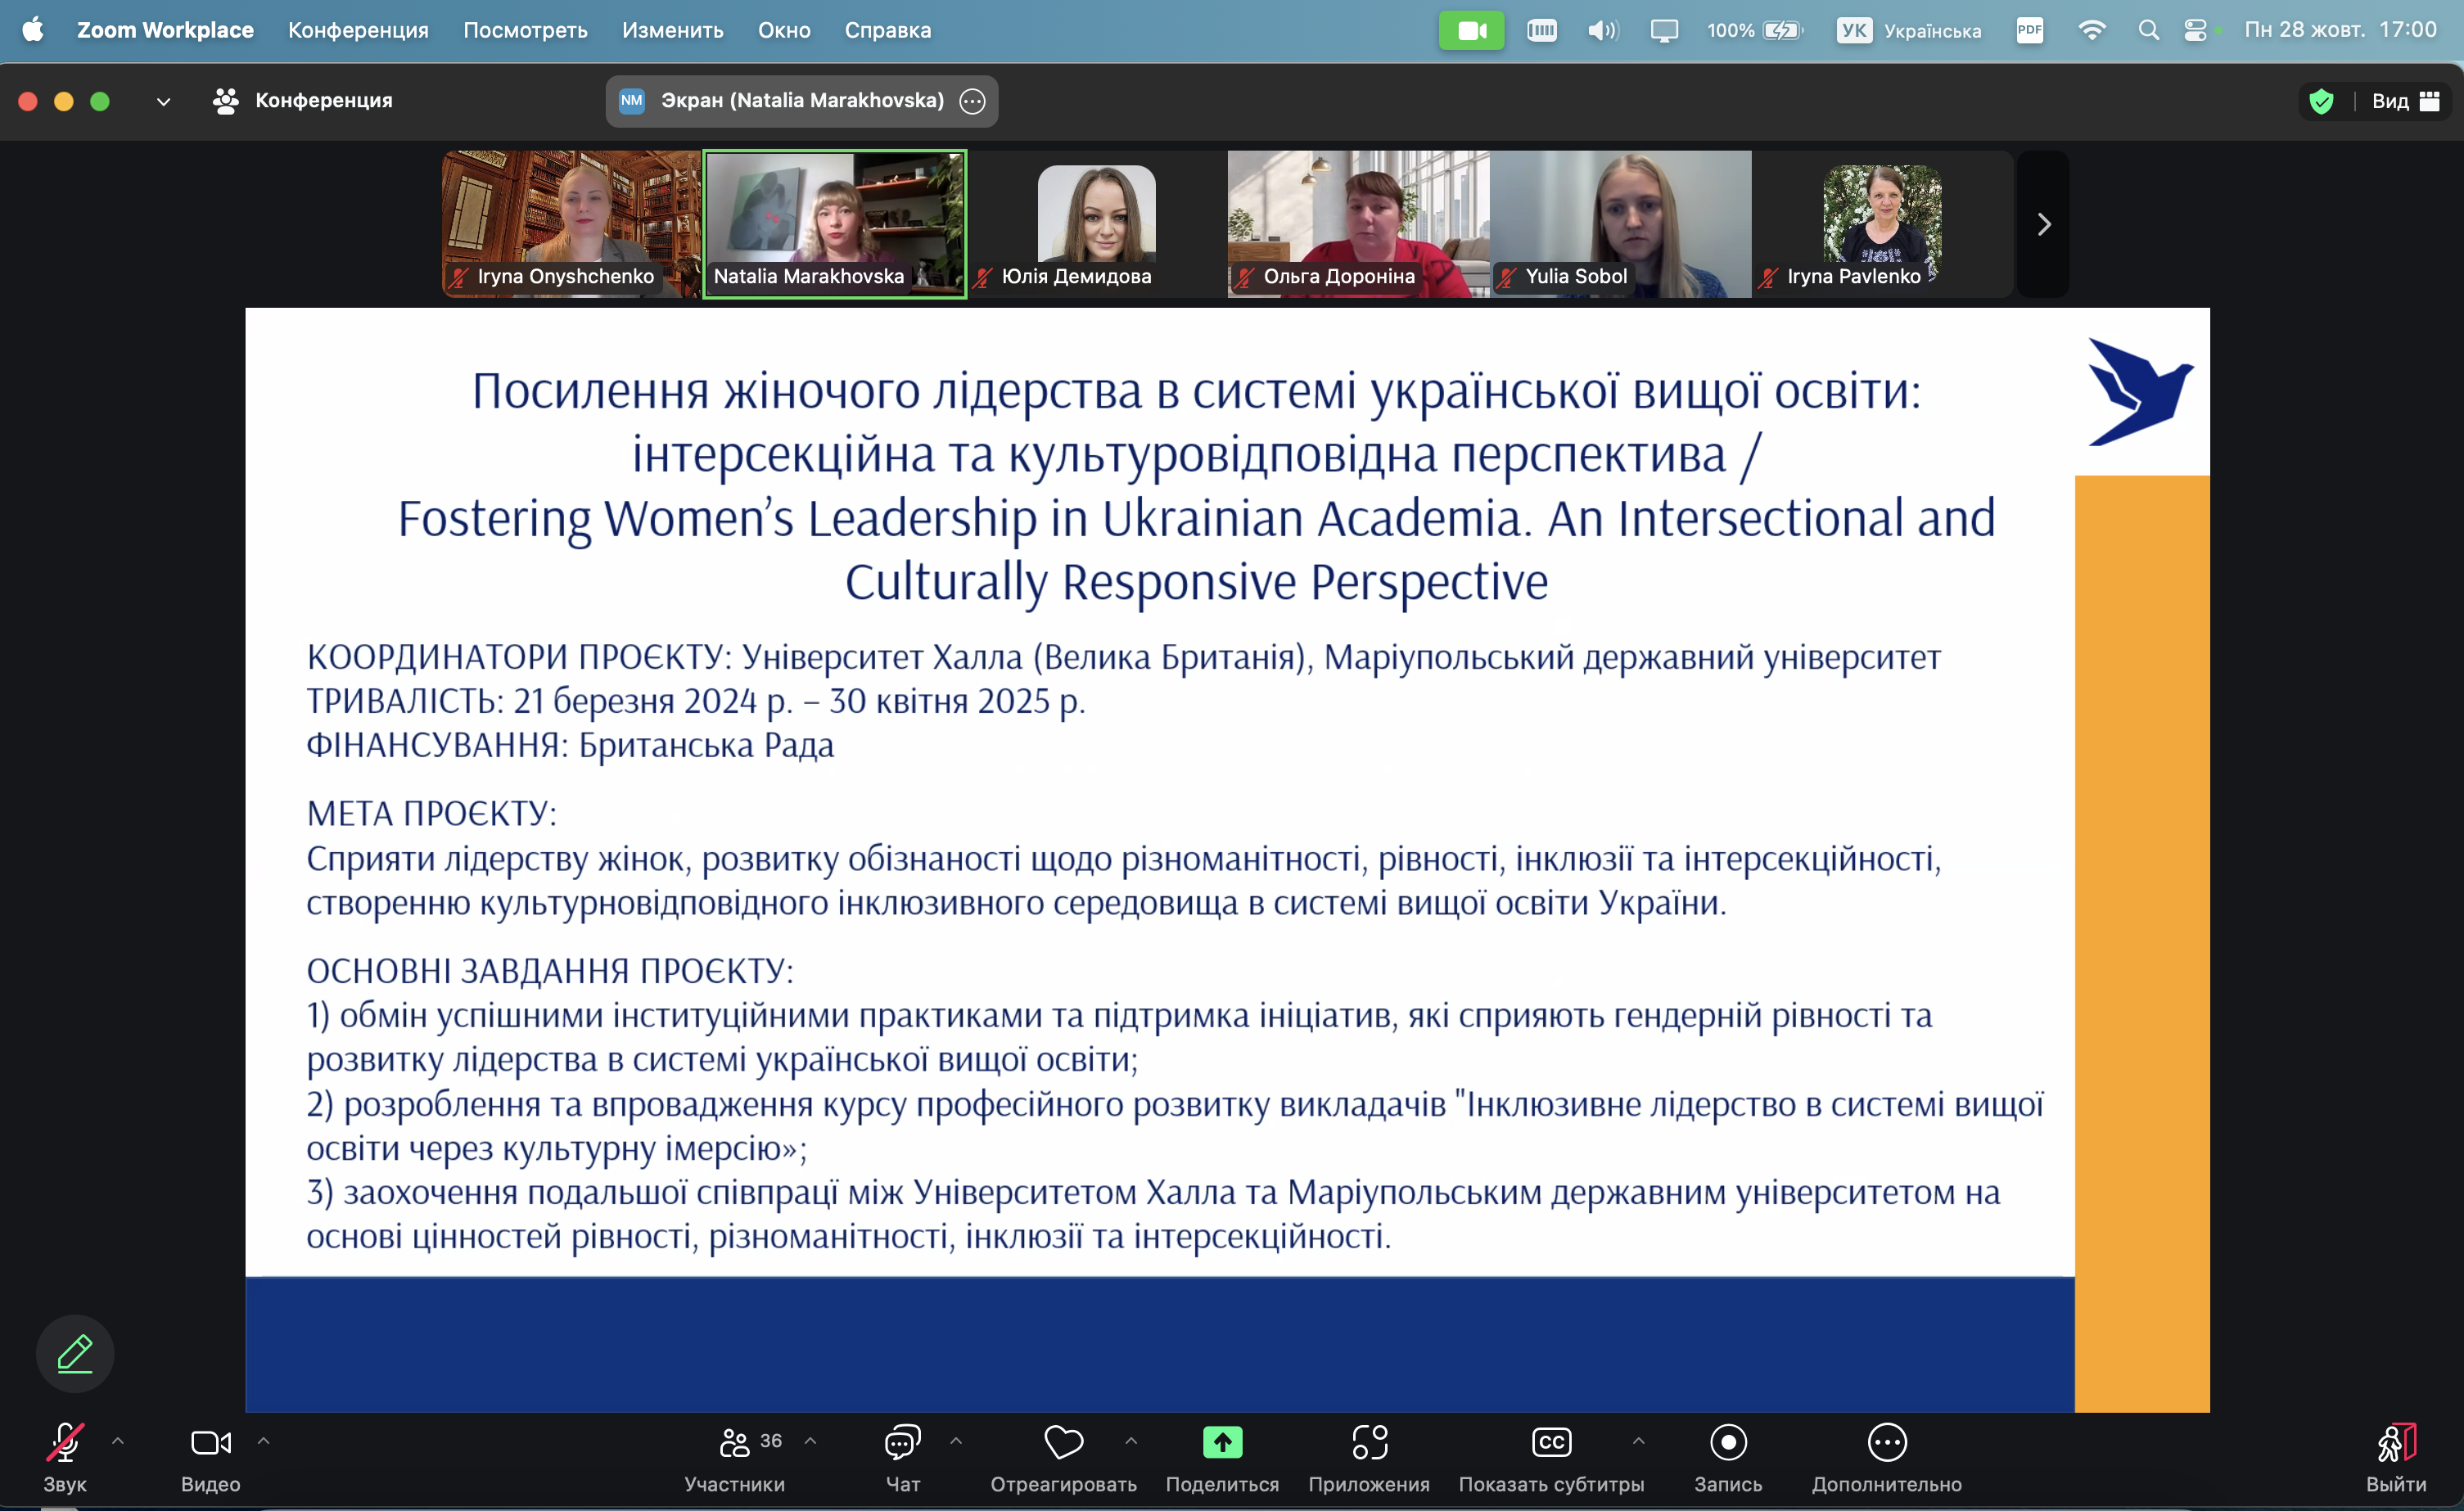This screenshot has width=2464, height=1511.
Task: Enable captions with Показать субтитры
Action: click(1551, 1458)
